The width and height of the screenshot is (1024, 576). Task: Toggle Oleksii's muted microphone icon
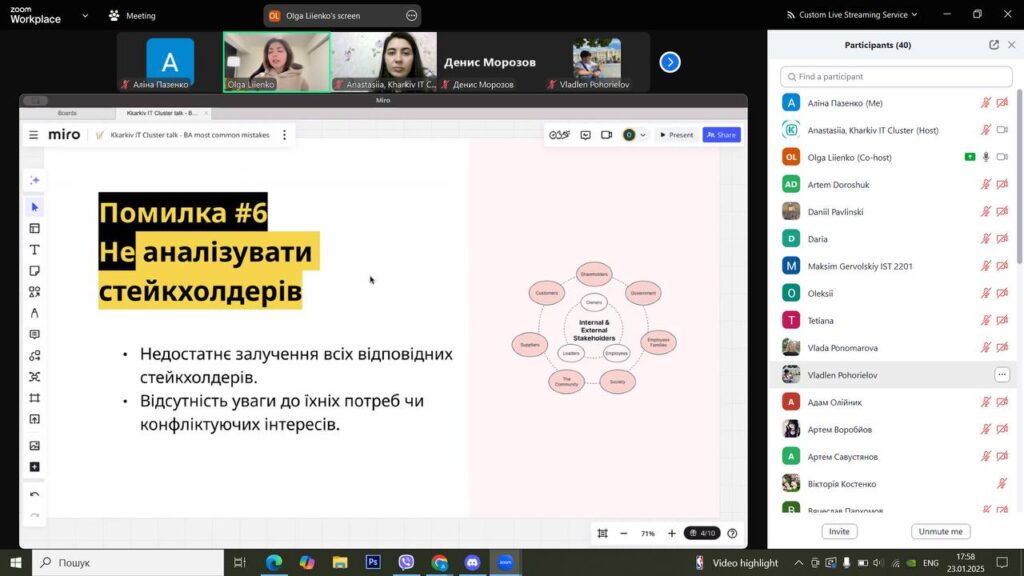986,293
